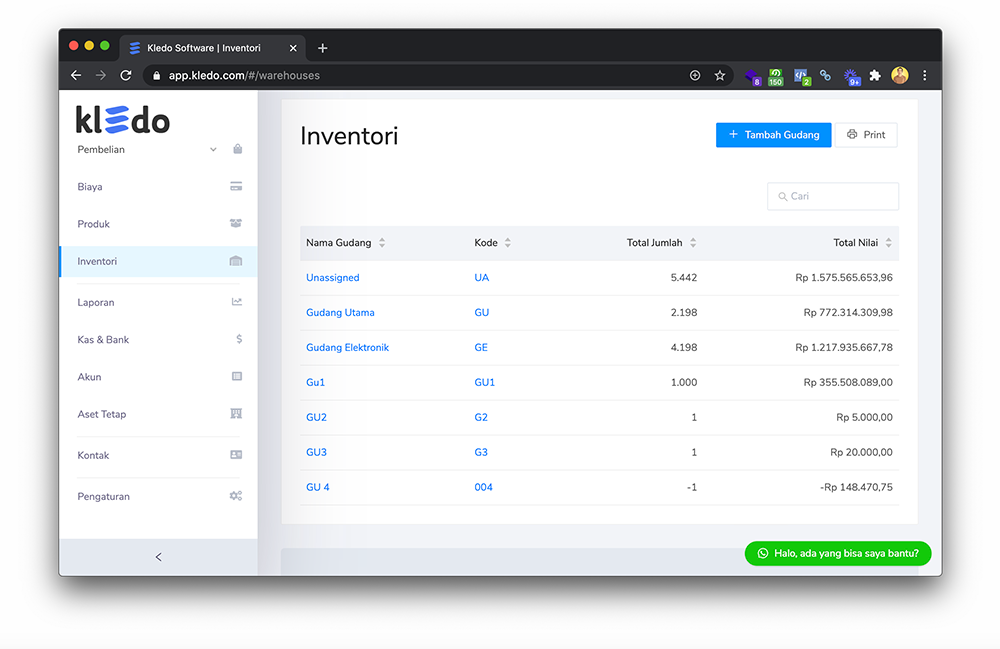Click the Pembelian shopping bag icon

point(237,149)
